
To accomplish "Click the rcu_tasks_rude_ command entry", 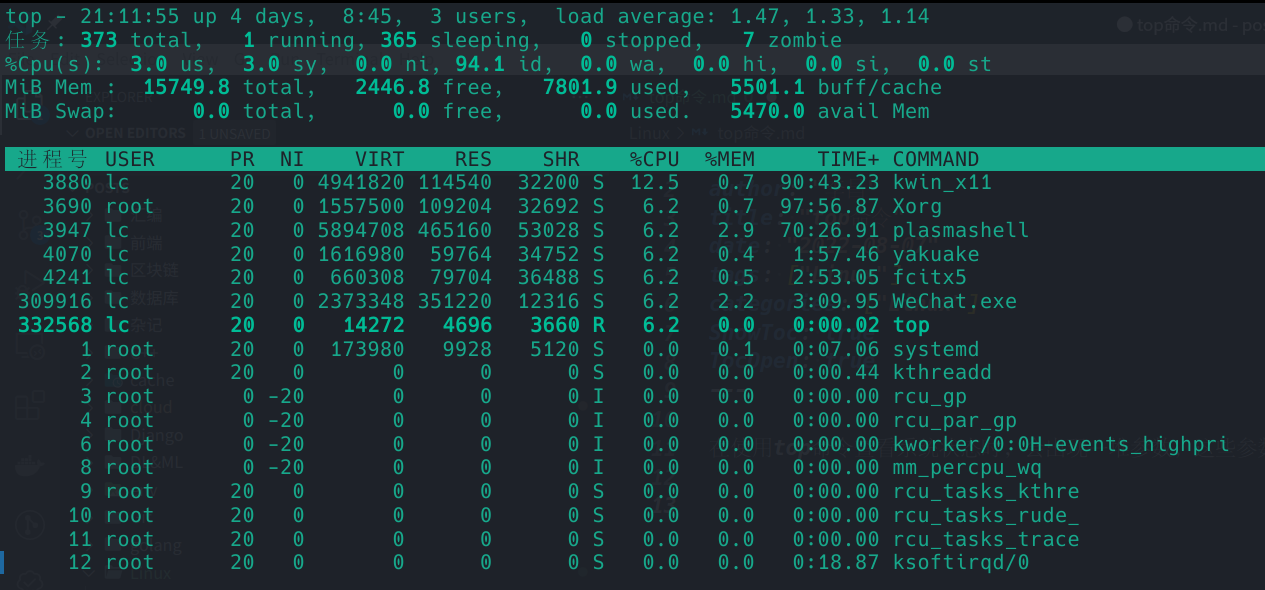I will [x=986, y=515].
